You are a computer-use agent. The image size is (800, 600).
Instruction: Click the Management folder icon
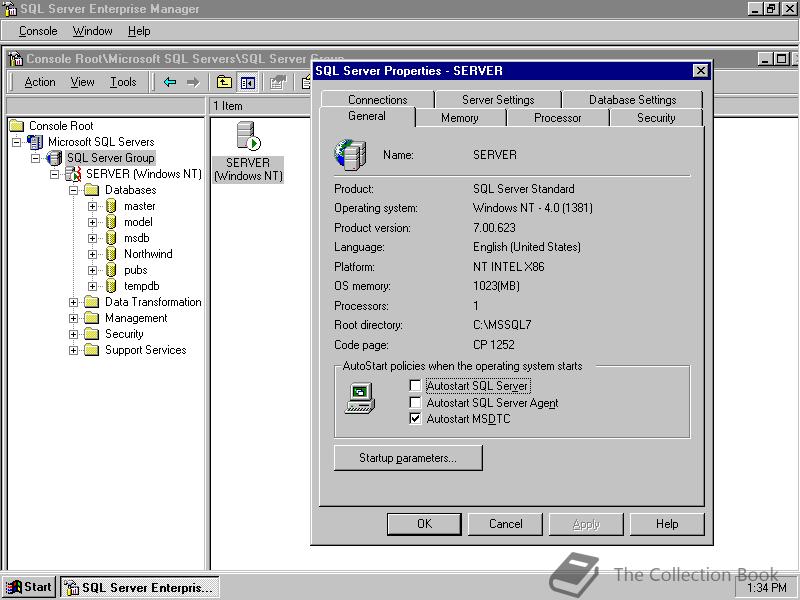tap(92, 318)
